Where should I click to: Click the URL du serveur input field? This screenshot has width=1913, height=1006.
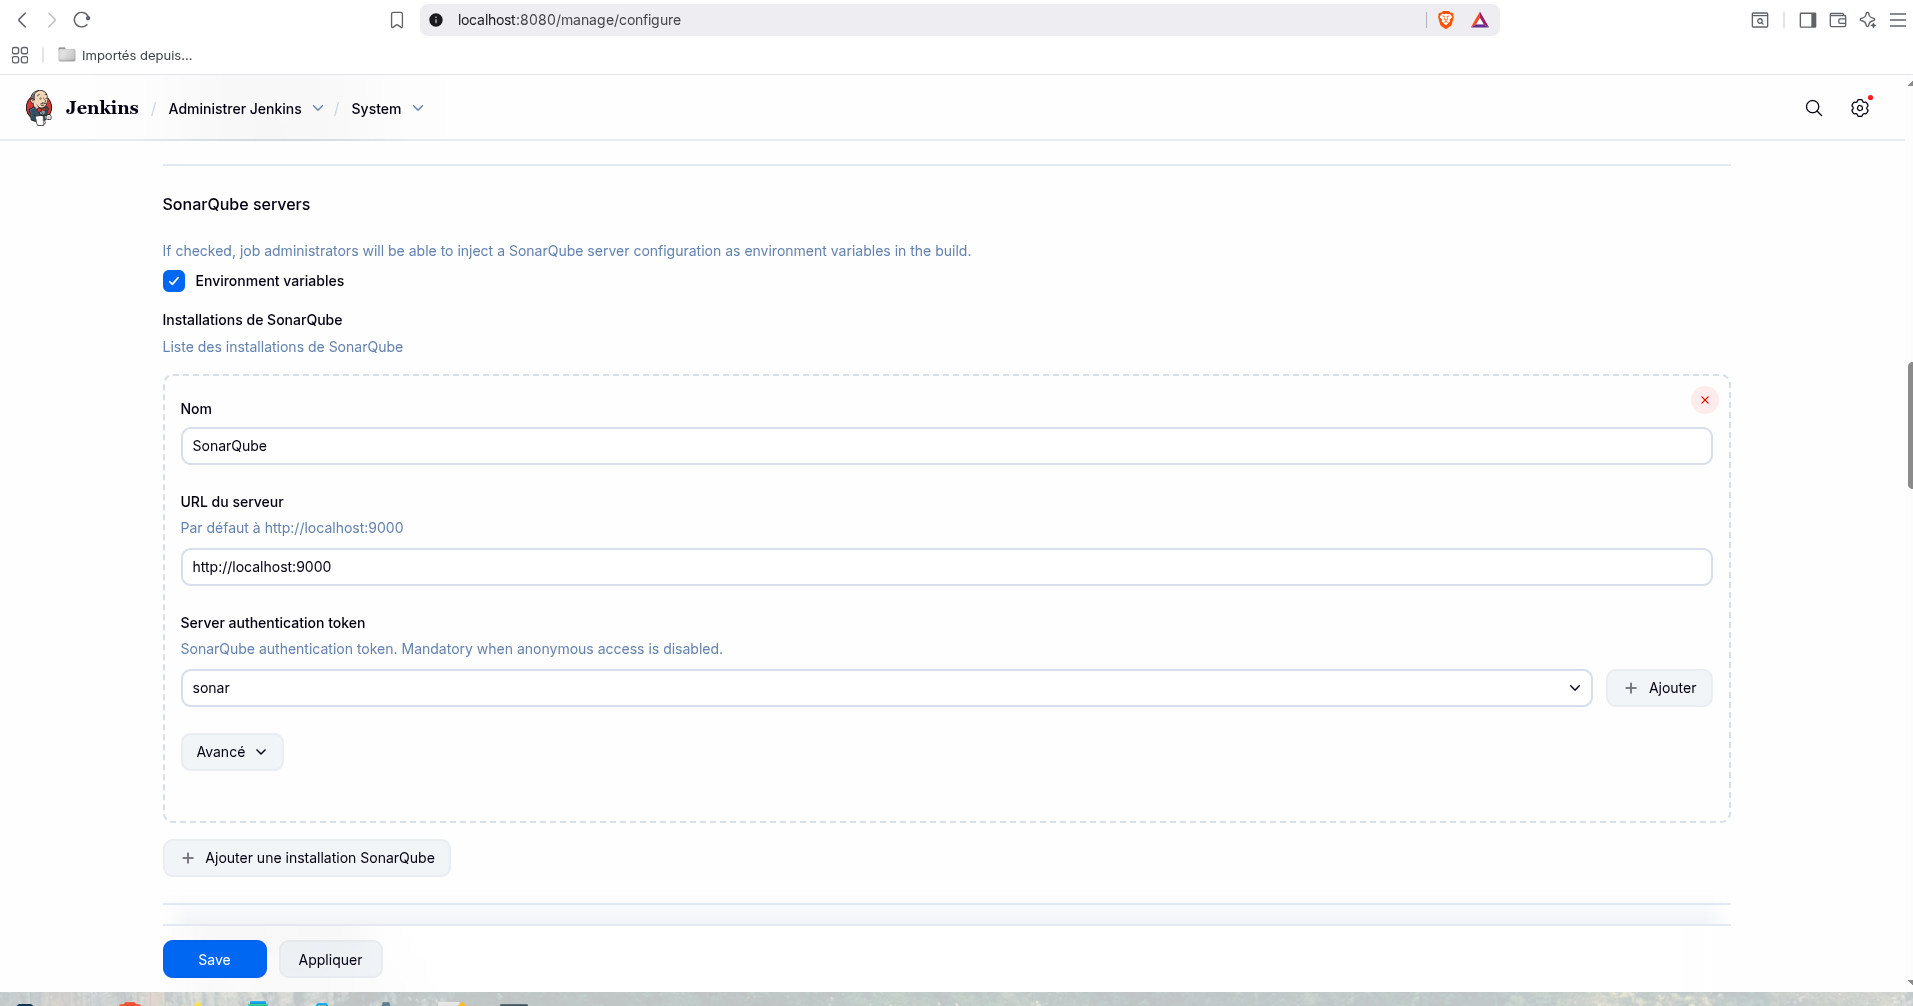point(946,567)
